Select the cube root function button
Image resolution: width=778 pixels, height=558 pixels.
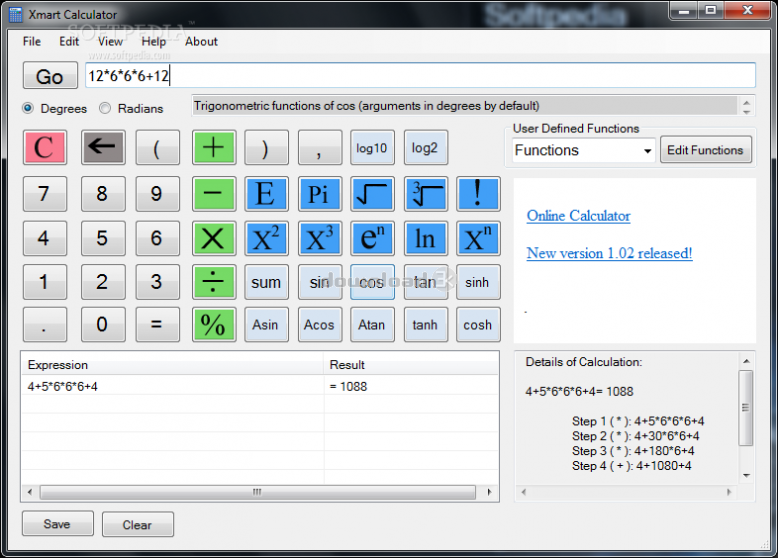tap(426, 193)
